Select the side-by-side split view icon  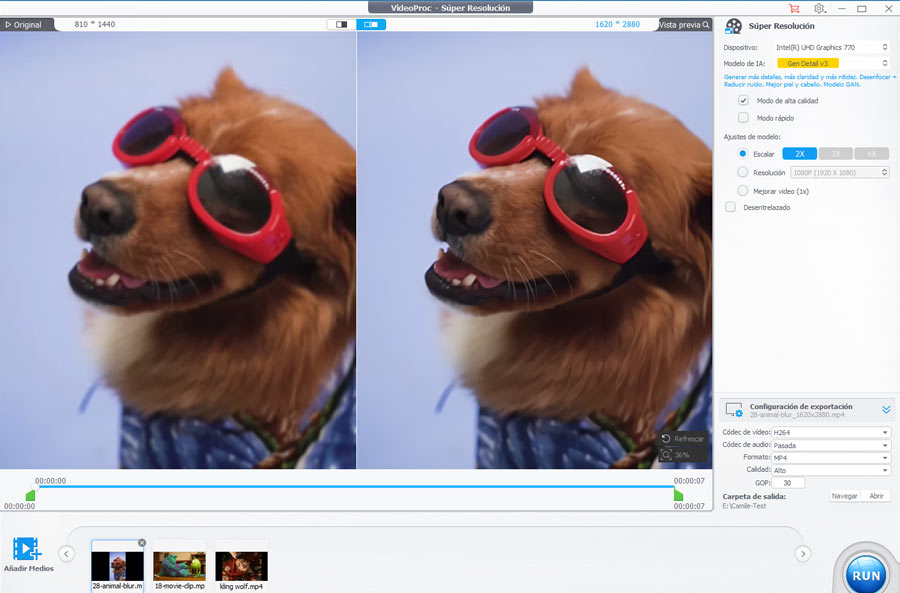click(x=371, y=25)
